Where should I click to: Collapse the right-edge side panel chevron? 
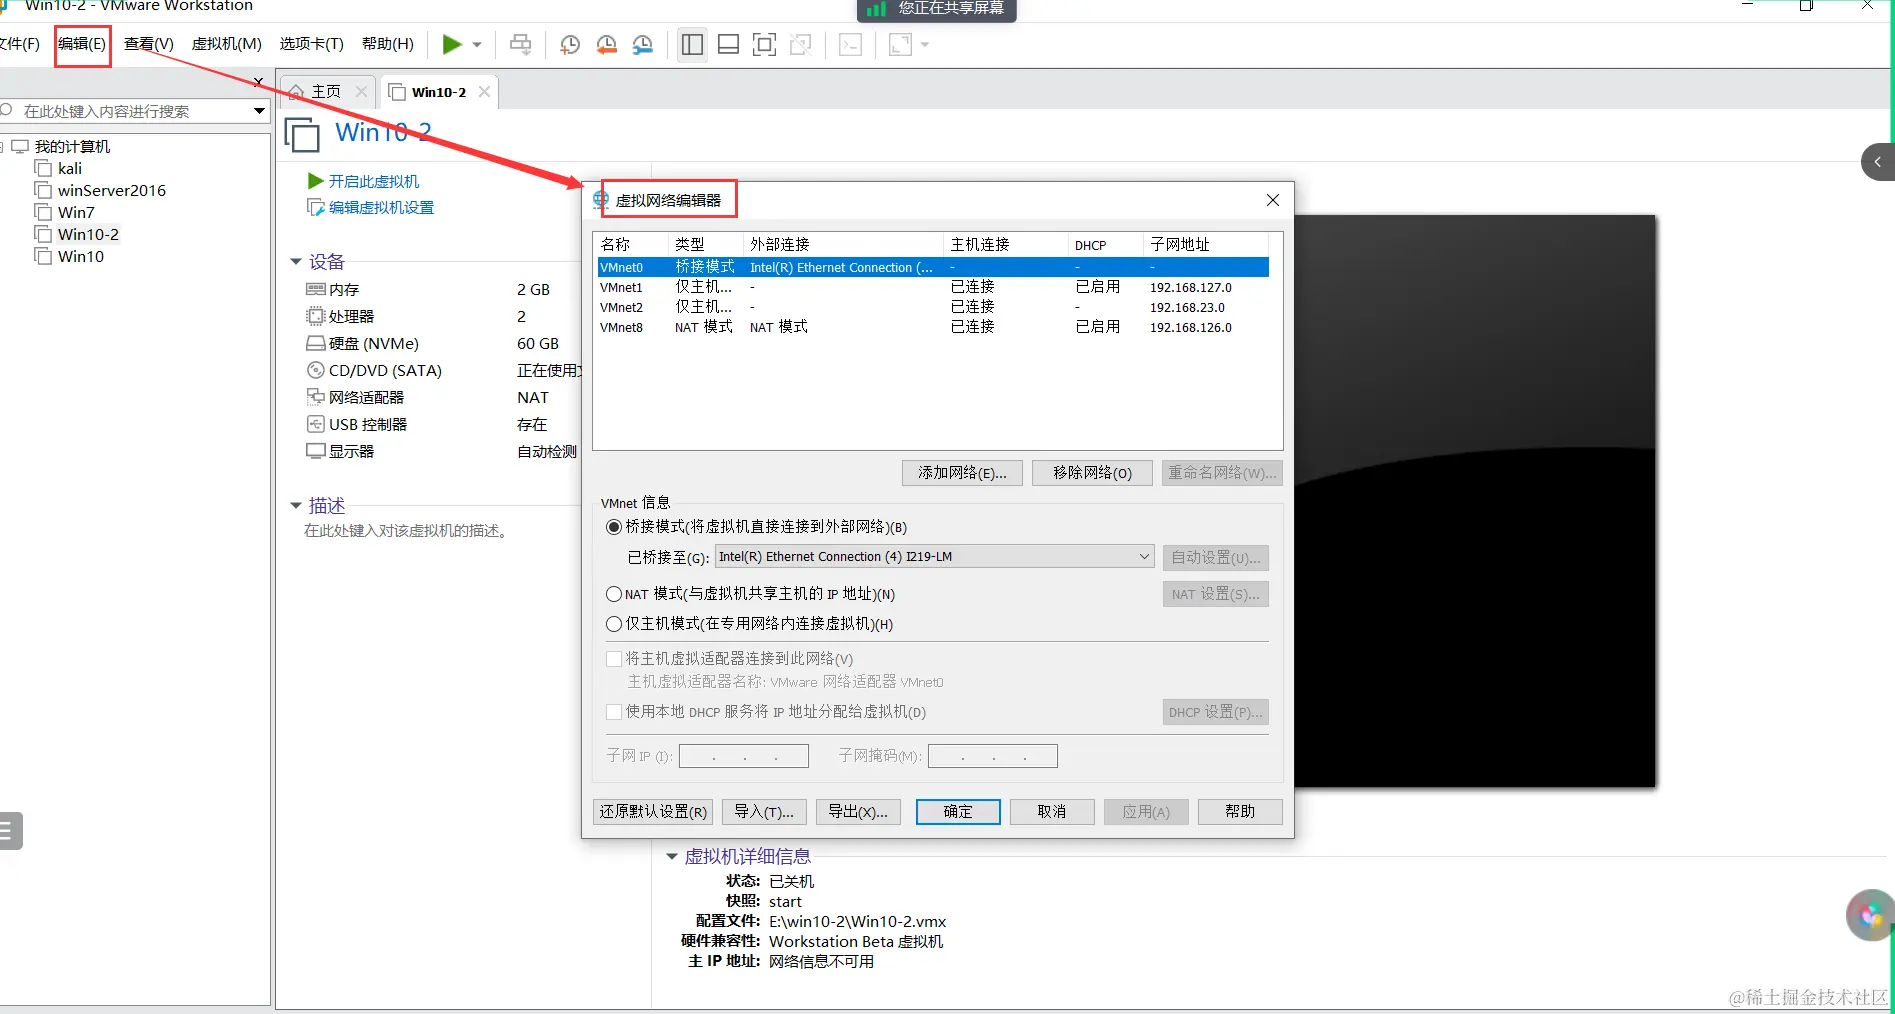[x=1878, y=162]
